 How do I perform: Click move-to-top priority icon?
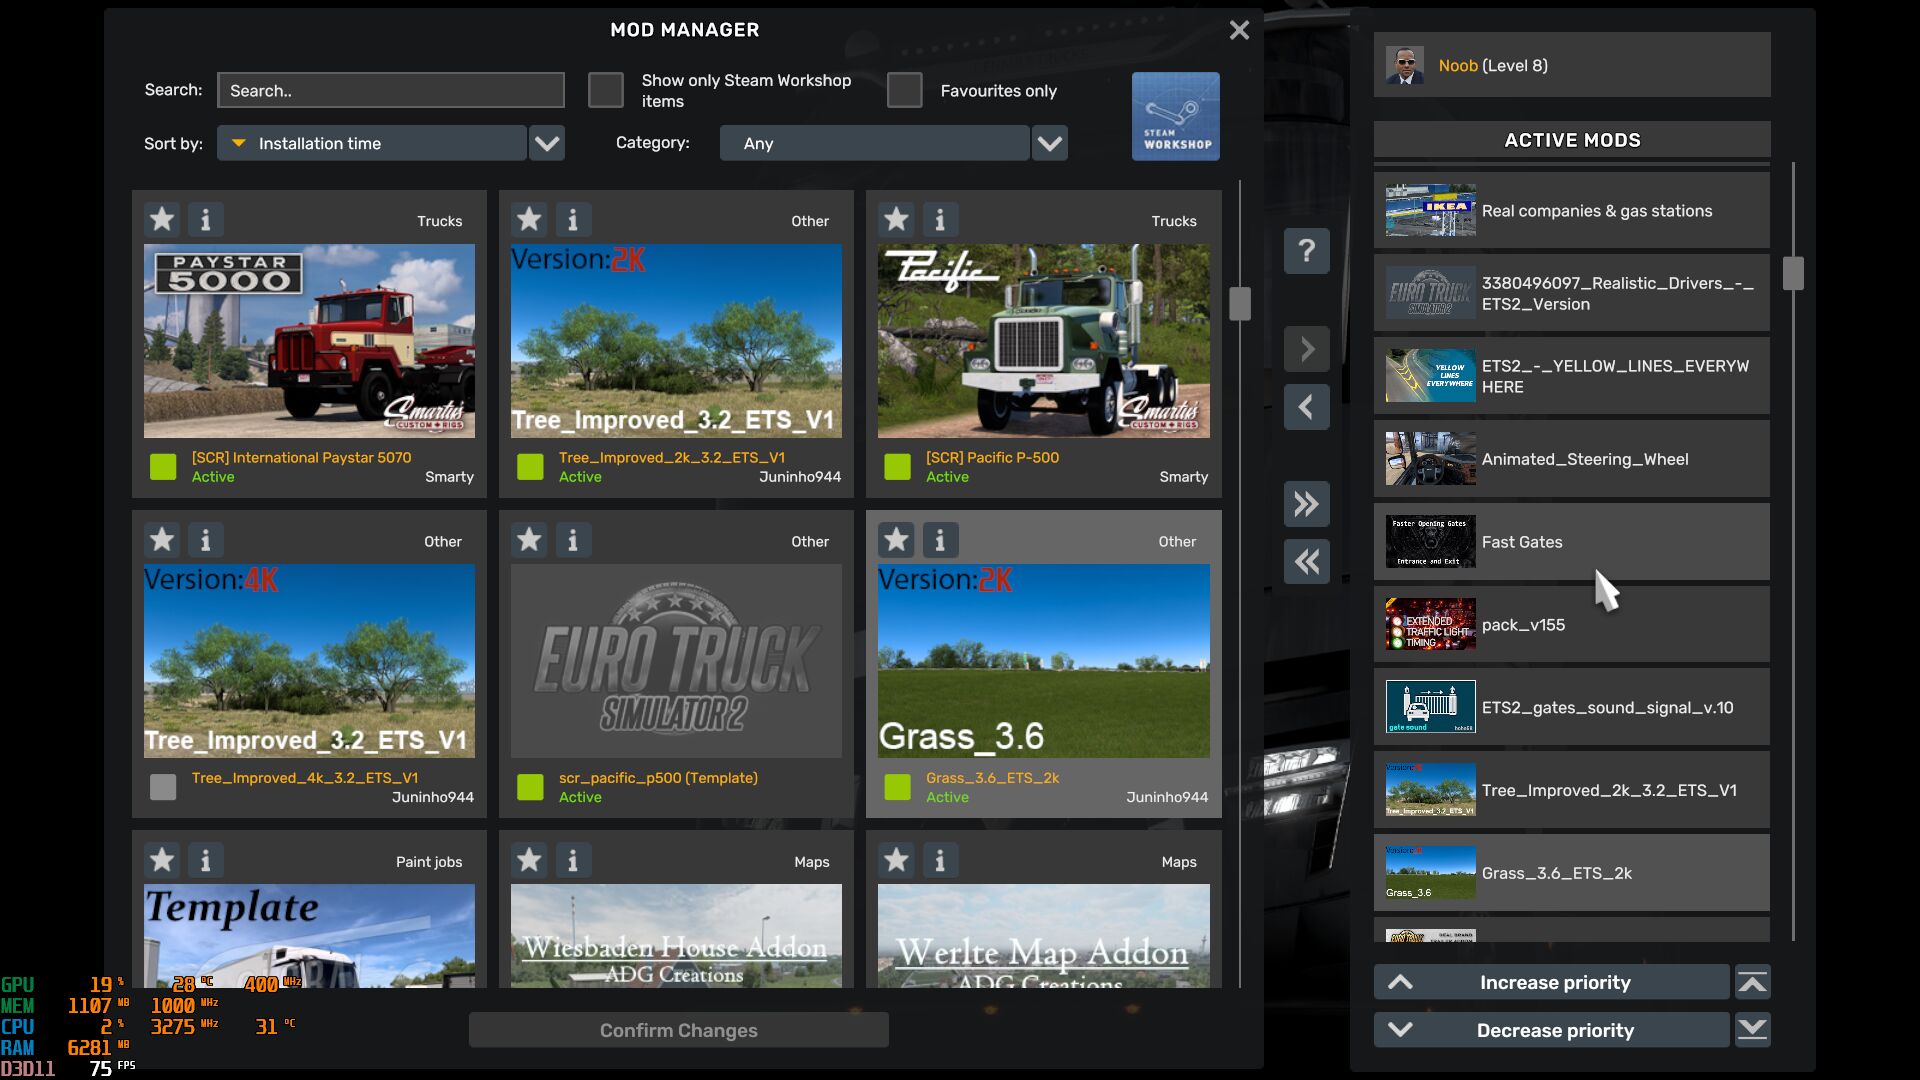coord(1752,982)
